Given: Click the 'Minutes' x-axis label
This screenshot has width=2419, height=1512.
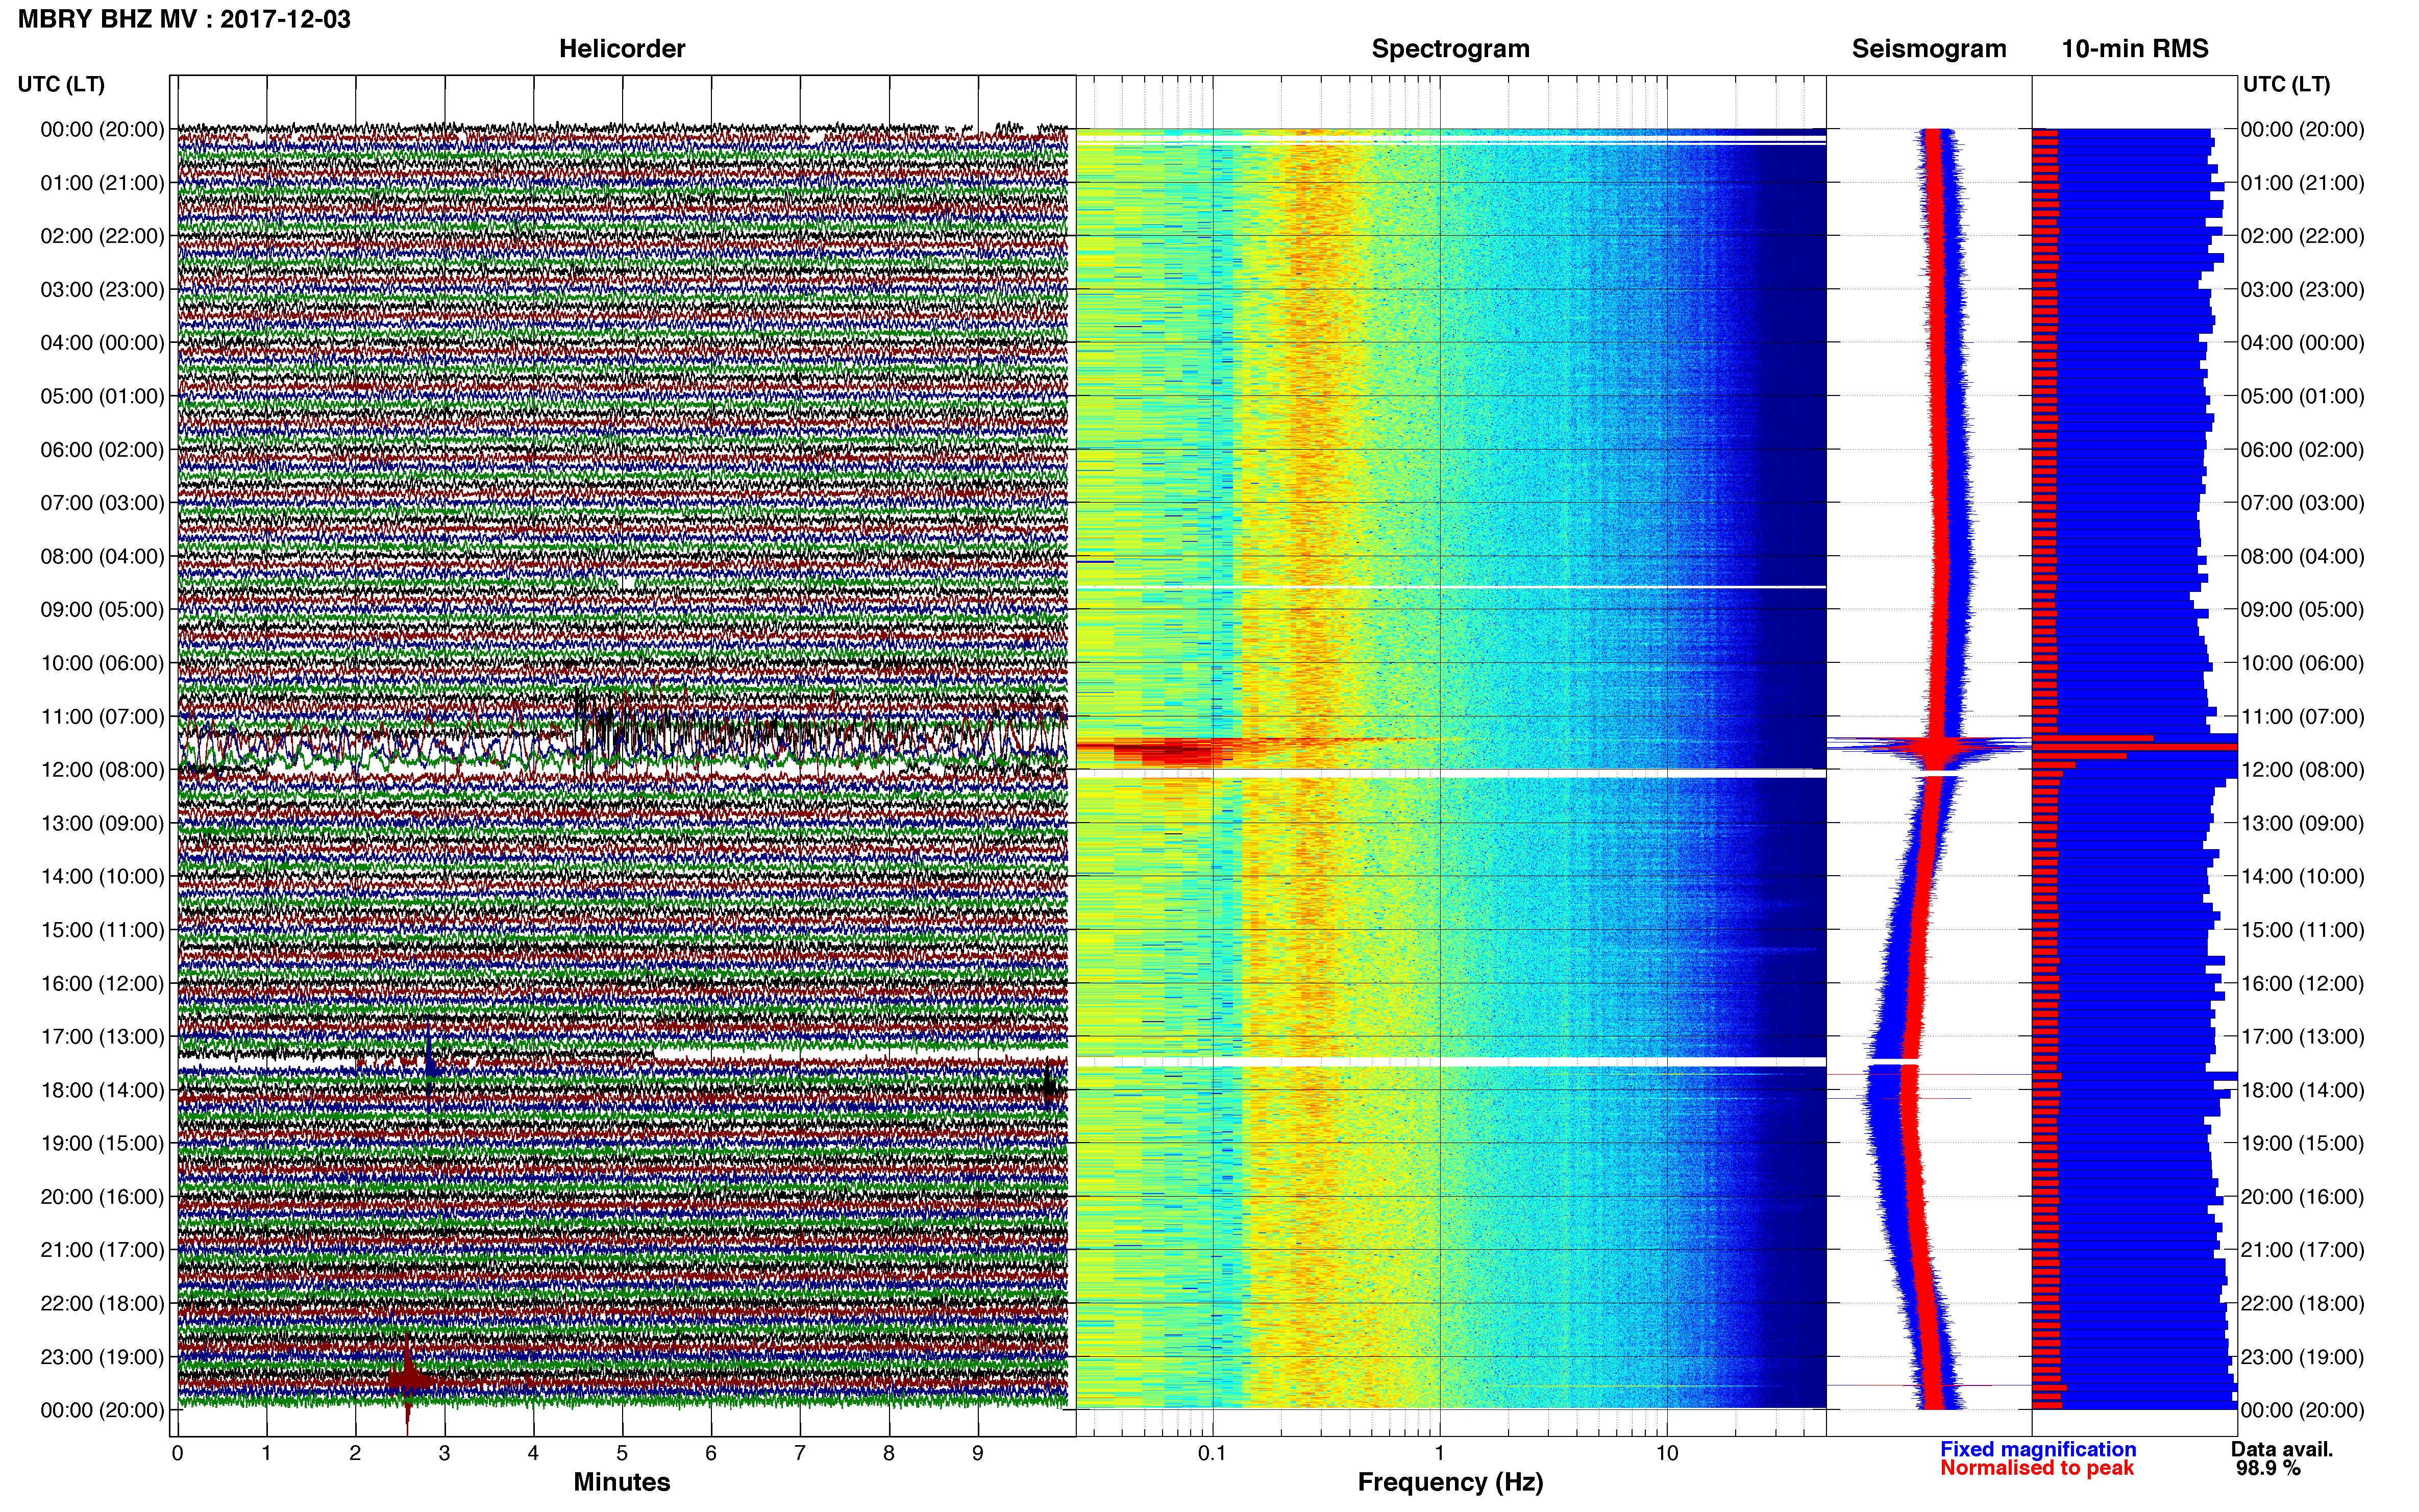Looking at the screenshot, I should coord(621,1482).
